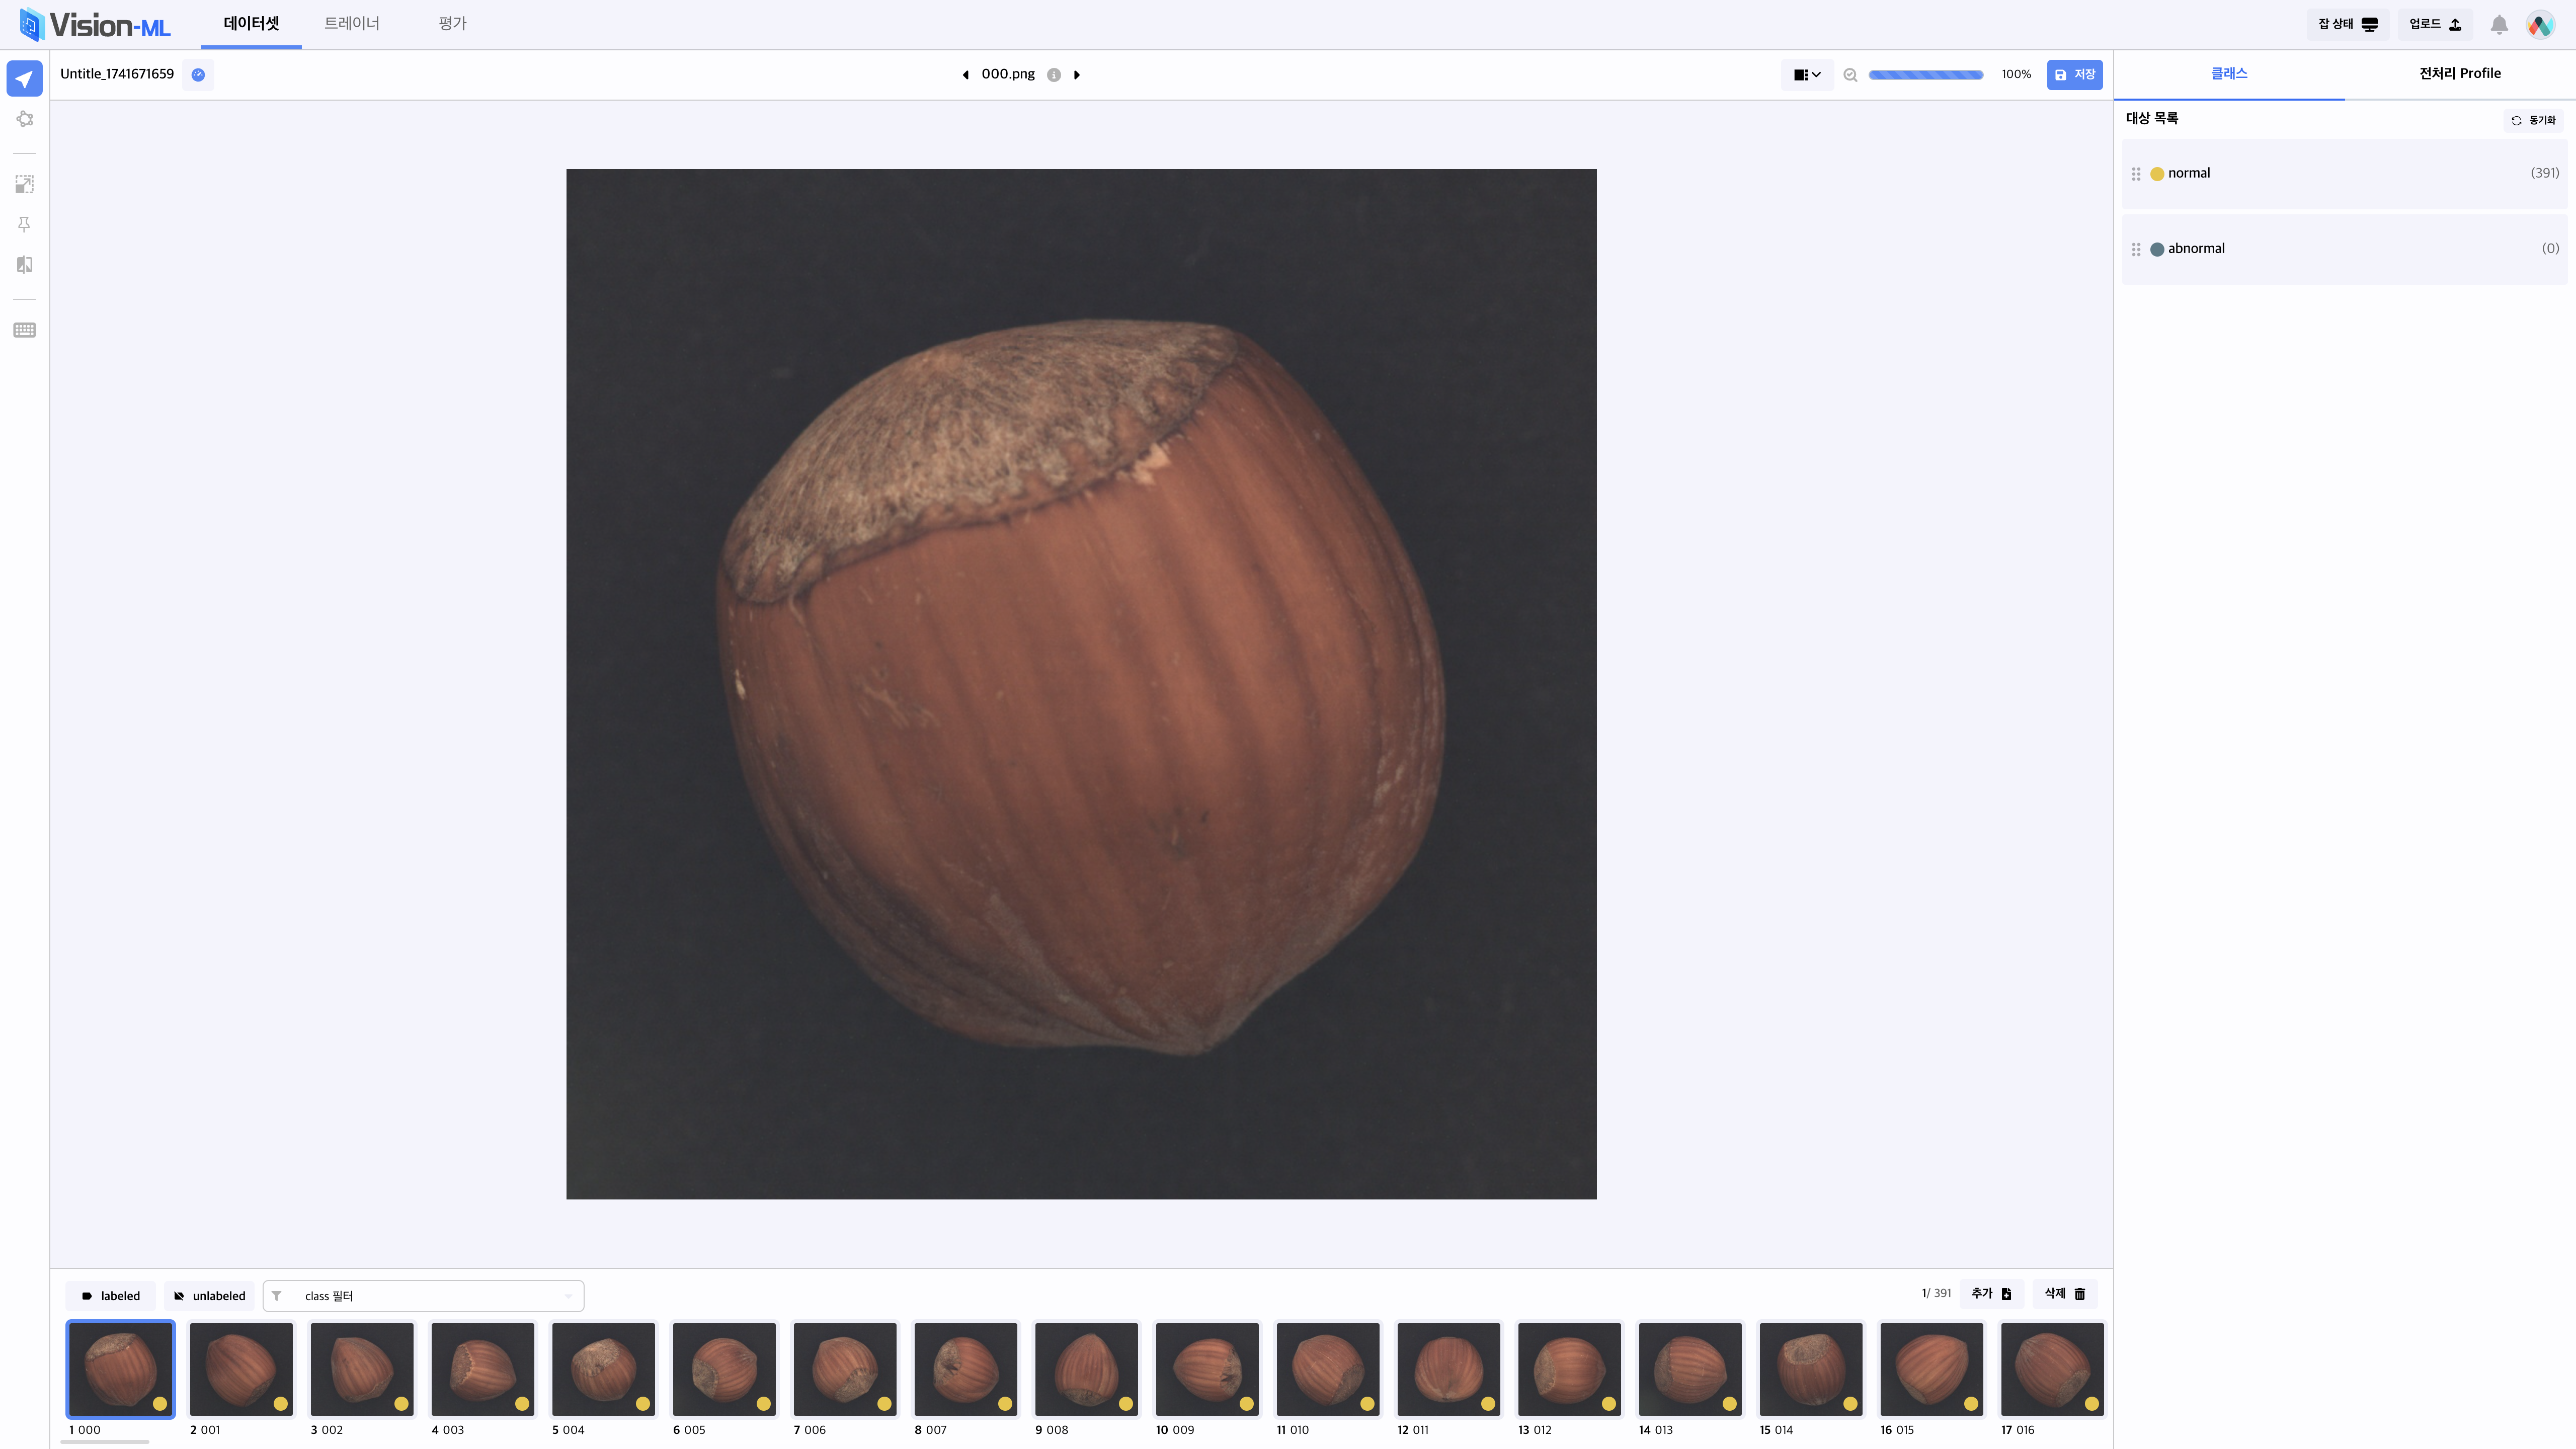Click the 삭제 delete button

tap(2065, 1294)
